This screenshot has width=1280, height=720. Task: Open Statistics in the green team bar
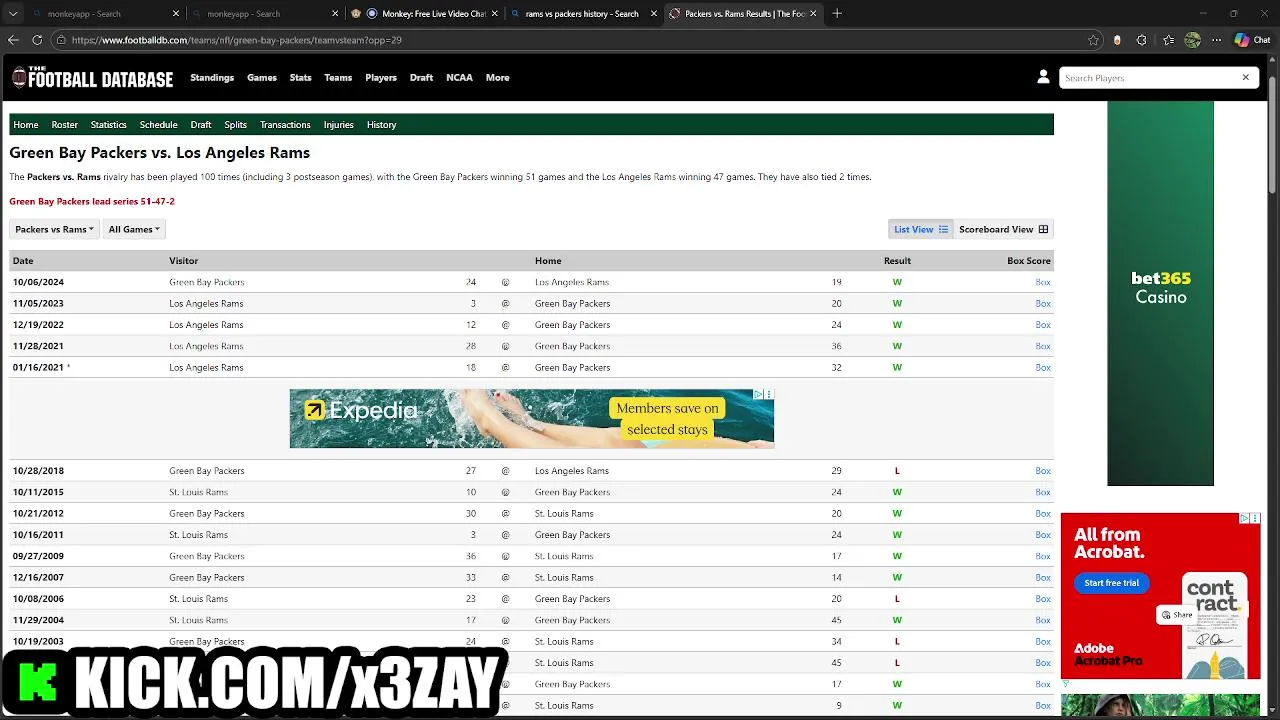(108, 125)
